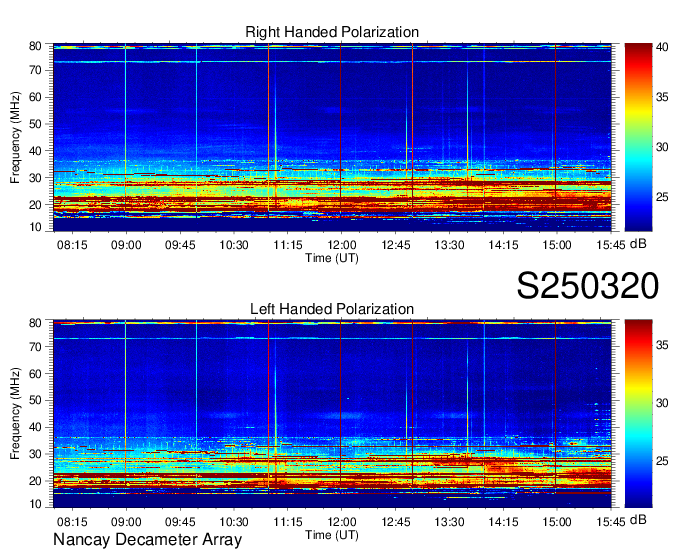
Task: Click the 25 value on right-handed colorbar
Action: pyautogui.click(x=662, y=197)
